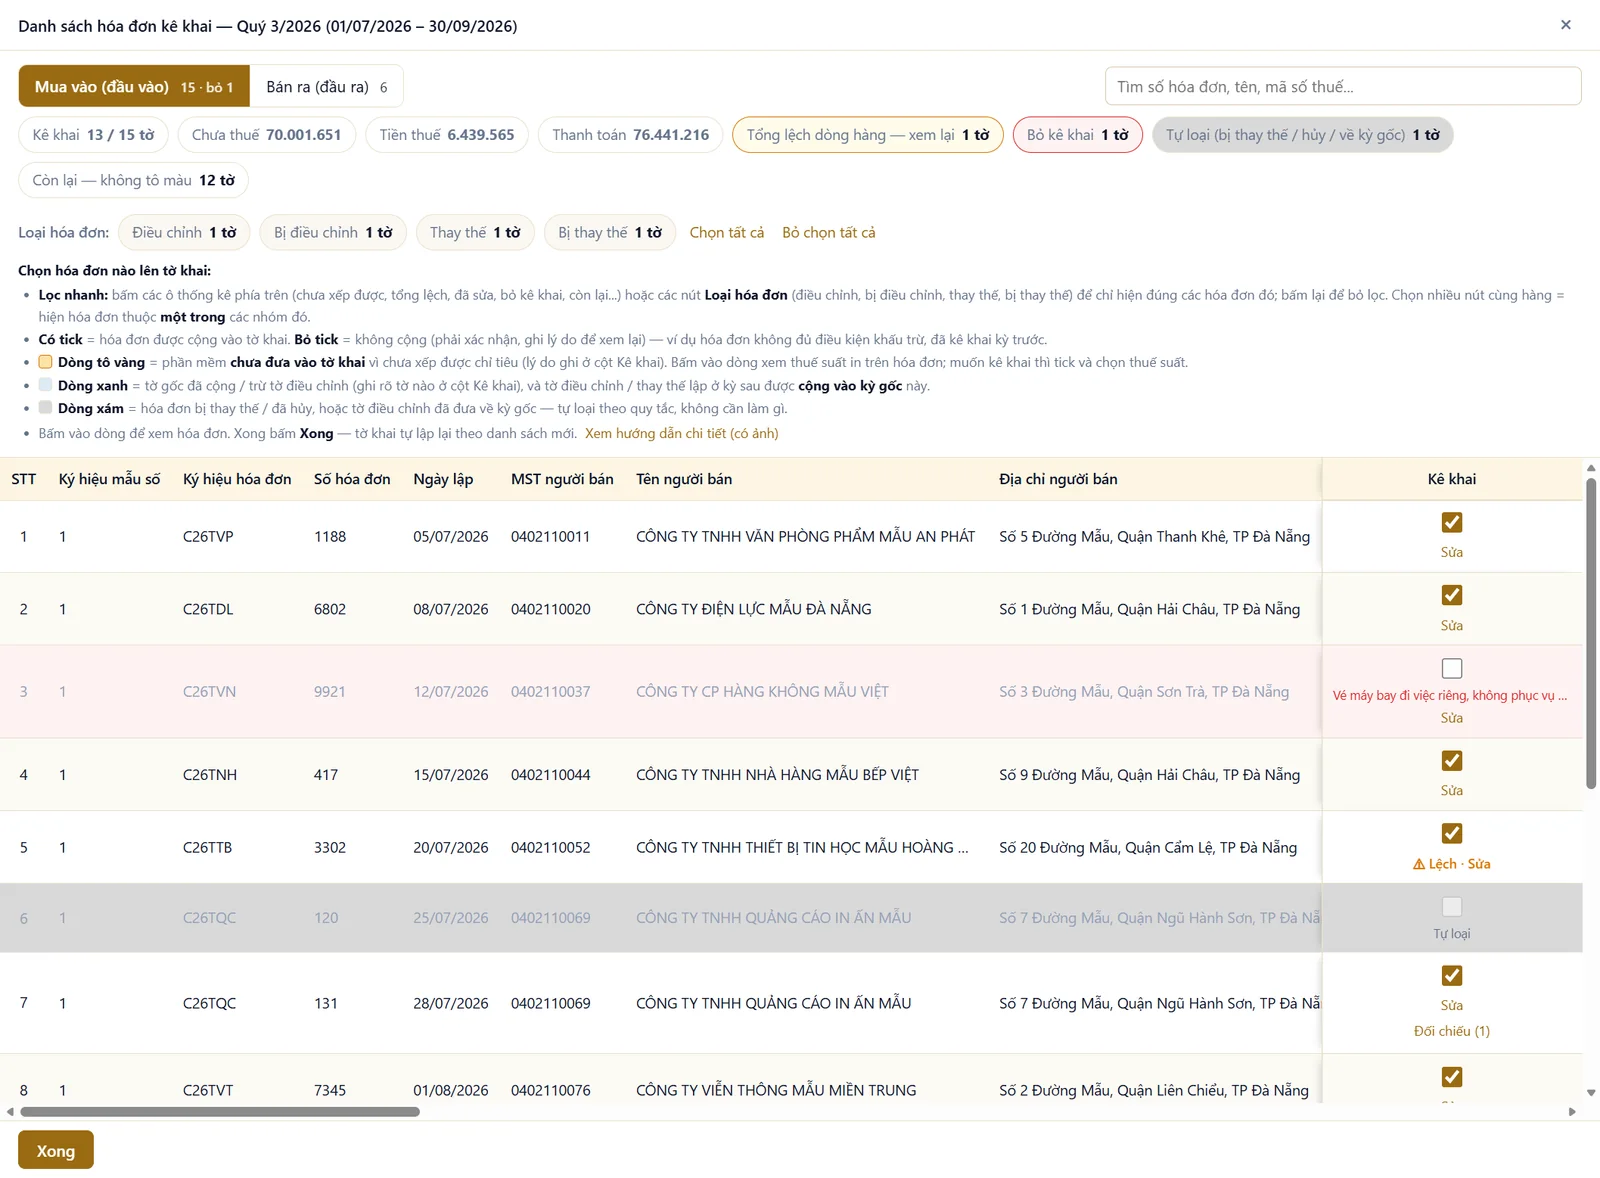This screenshot has width=1600, height=1178.
Task: Click the table's scroll down arrow
Action: click(x=1591, y=1093)
